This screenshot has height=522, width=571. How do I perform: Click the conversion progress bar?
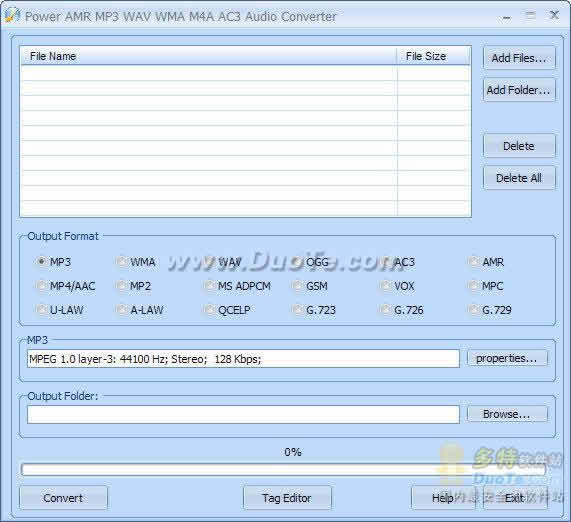pyautogui.click(x=283, y=470)
